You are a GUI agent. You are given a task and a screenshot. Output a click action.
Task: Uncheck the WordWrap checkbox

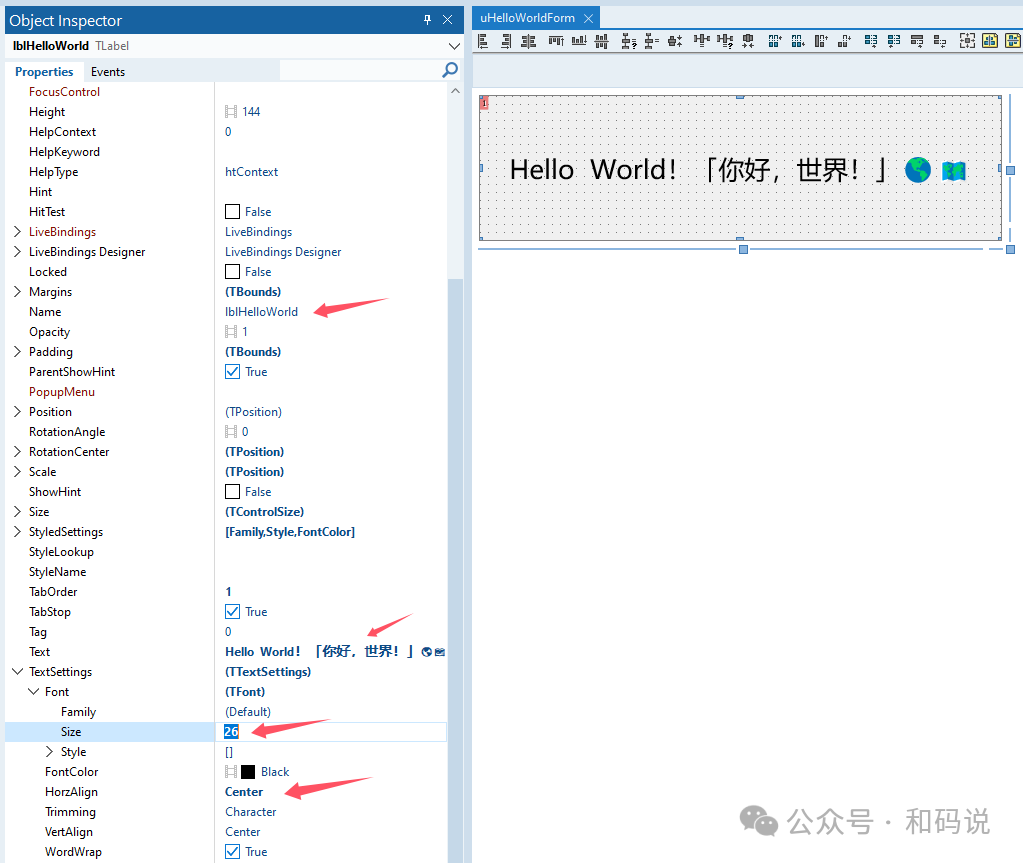pos(231,851)
